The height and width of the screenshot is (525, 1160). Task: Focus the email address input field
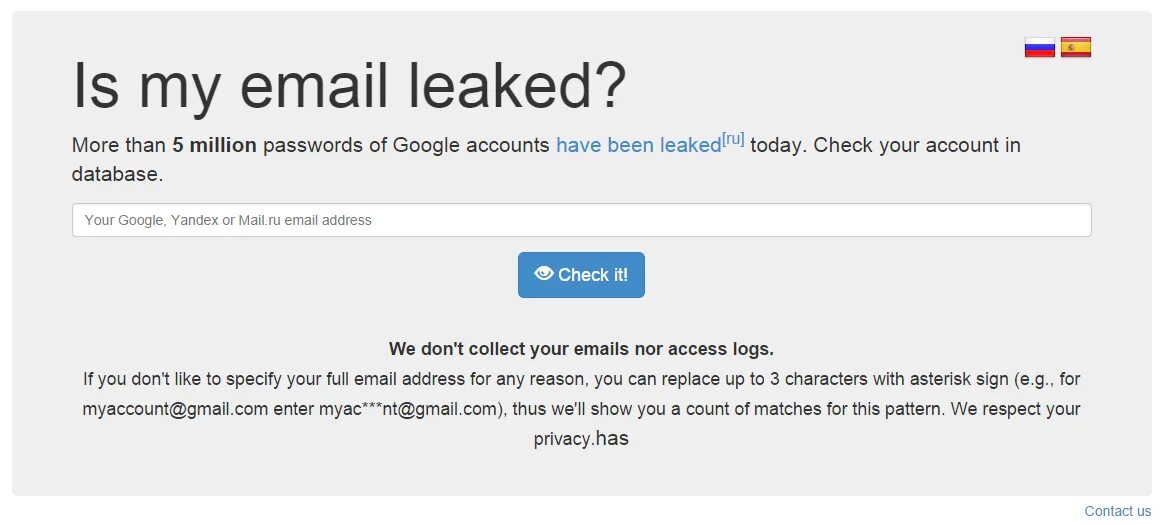[x=581, y=220]
